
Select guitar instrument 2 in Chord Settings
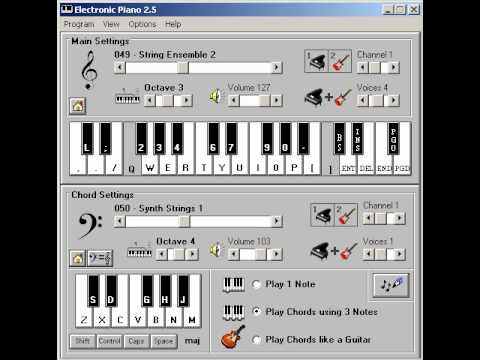pyautogui.click(x=346, y=215)
